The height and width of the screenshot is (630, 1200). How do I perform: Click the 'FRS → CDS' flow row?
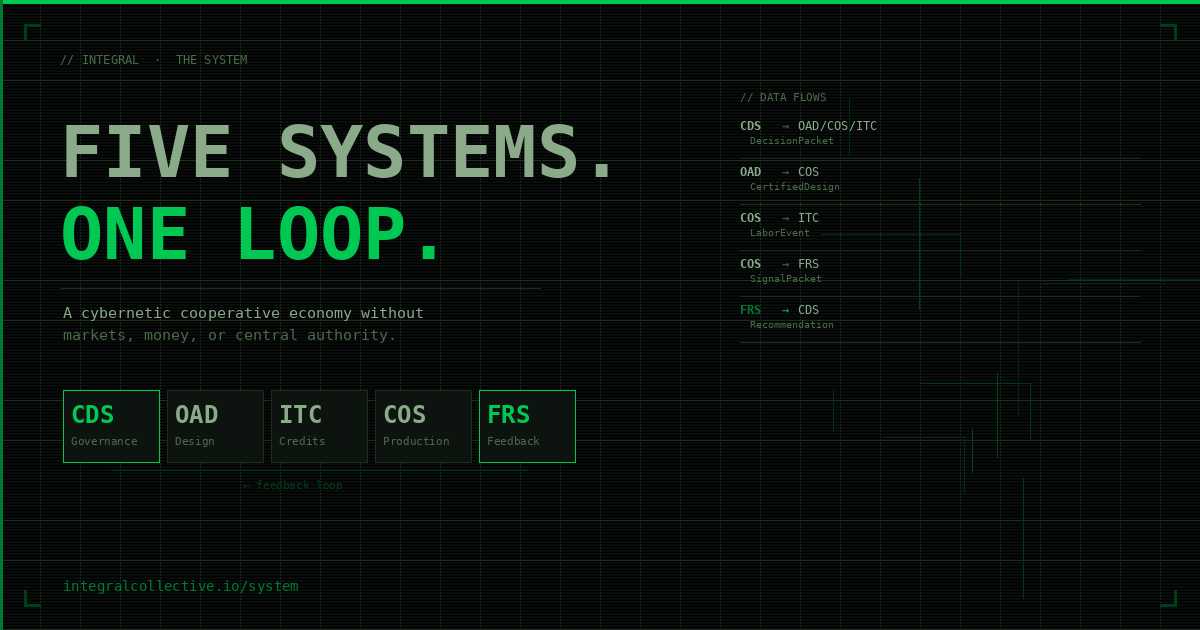point(779,310)
